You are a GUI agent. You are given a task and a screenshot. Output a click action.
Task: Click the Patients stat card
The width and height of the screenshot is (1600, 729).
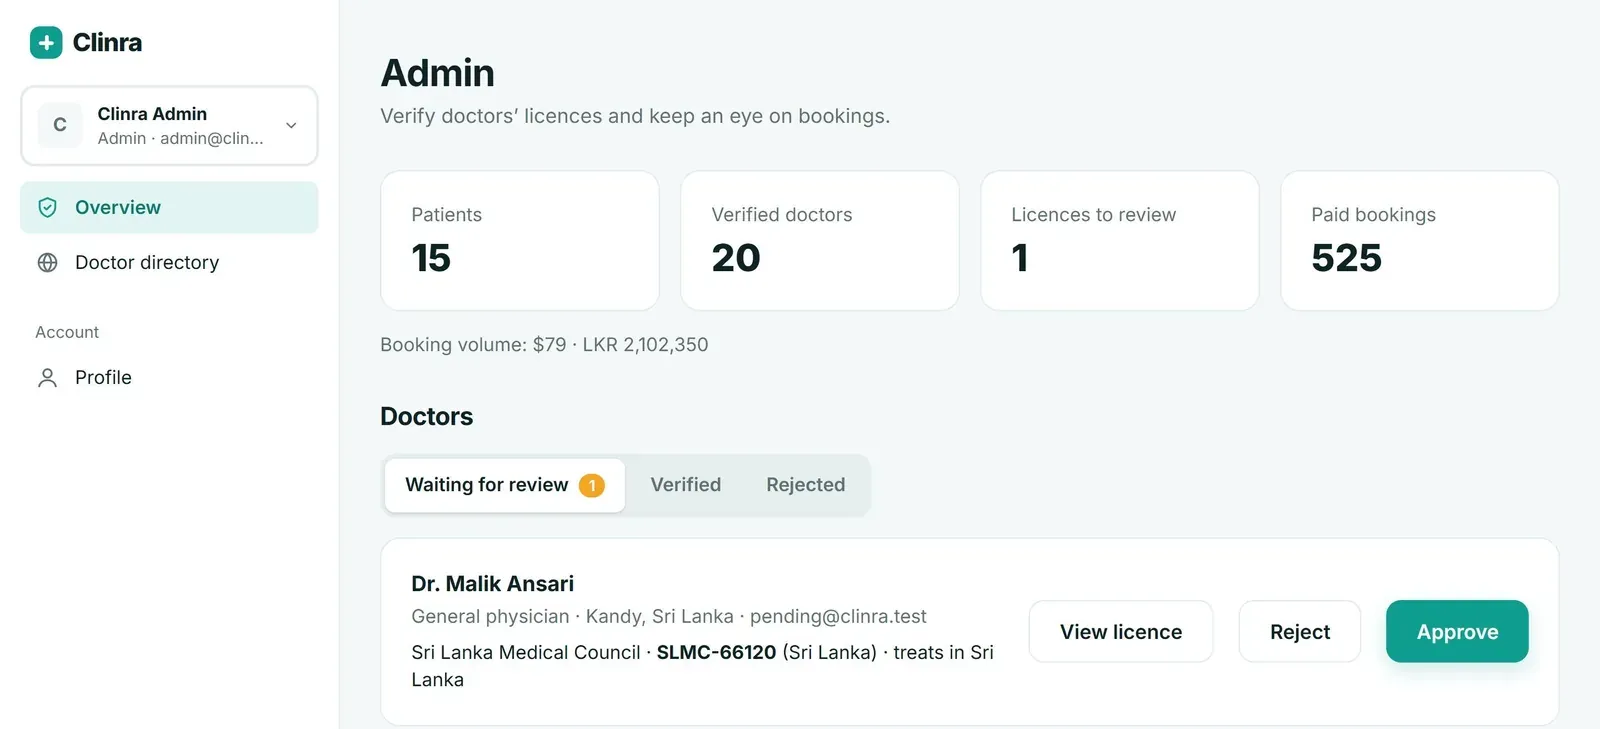click(520, 240)
